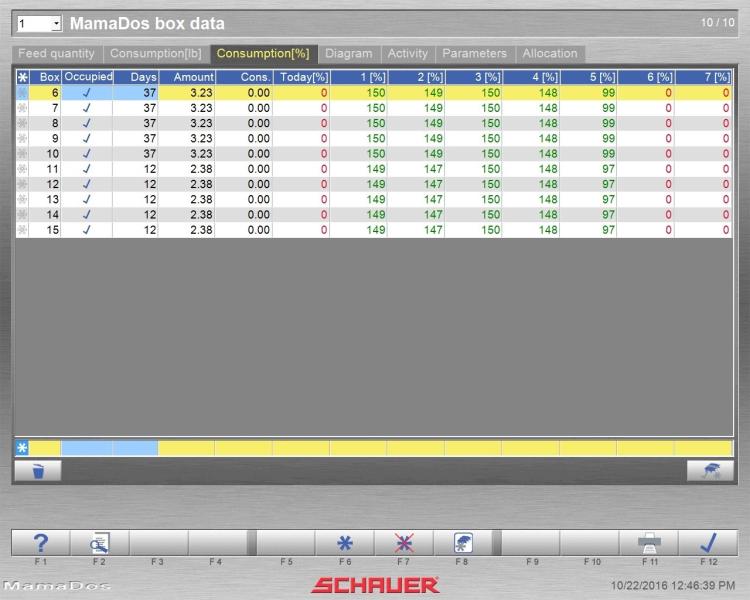The image size is (750, 600).
Task: Click the trash bin delete icon
Action: [38, 470]
